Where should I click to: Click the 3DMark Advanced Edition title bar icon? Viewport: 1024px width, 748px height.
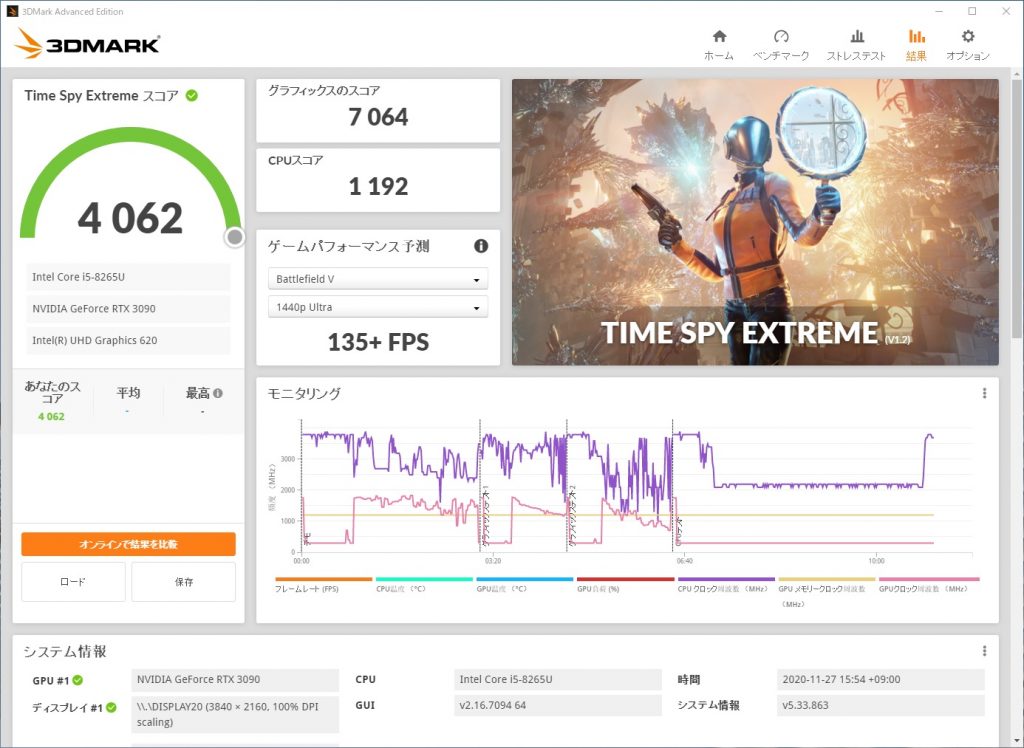[12, 11]
